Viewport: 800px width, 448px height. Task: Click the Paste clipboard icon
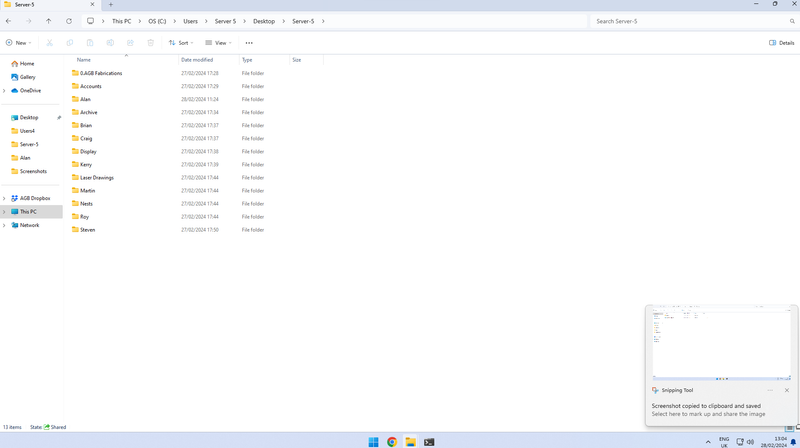click(x=90, y=43)
